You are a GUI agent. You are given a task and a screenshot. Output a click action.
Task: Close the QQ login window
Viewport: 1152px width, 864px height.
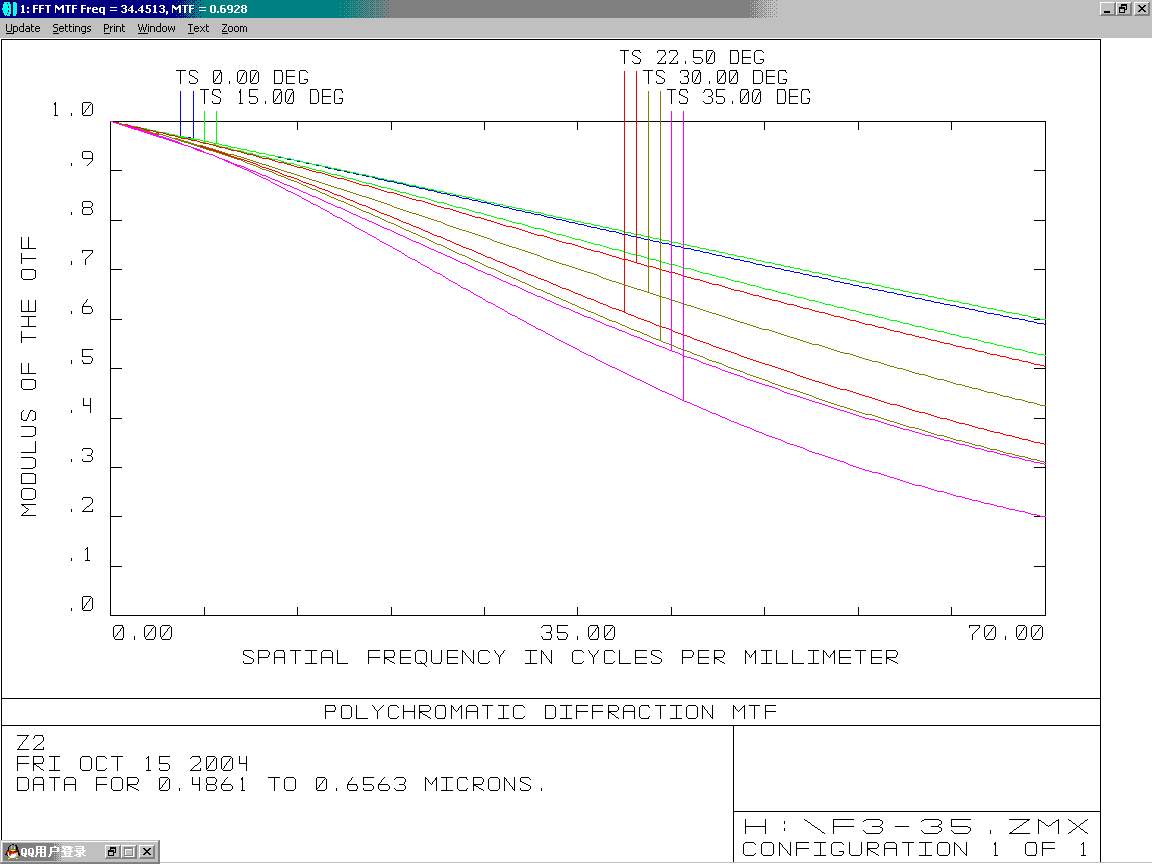[147, 852]
